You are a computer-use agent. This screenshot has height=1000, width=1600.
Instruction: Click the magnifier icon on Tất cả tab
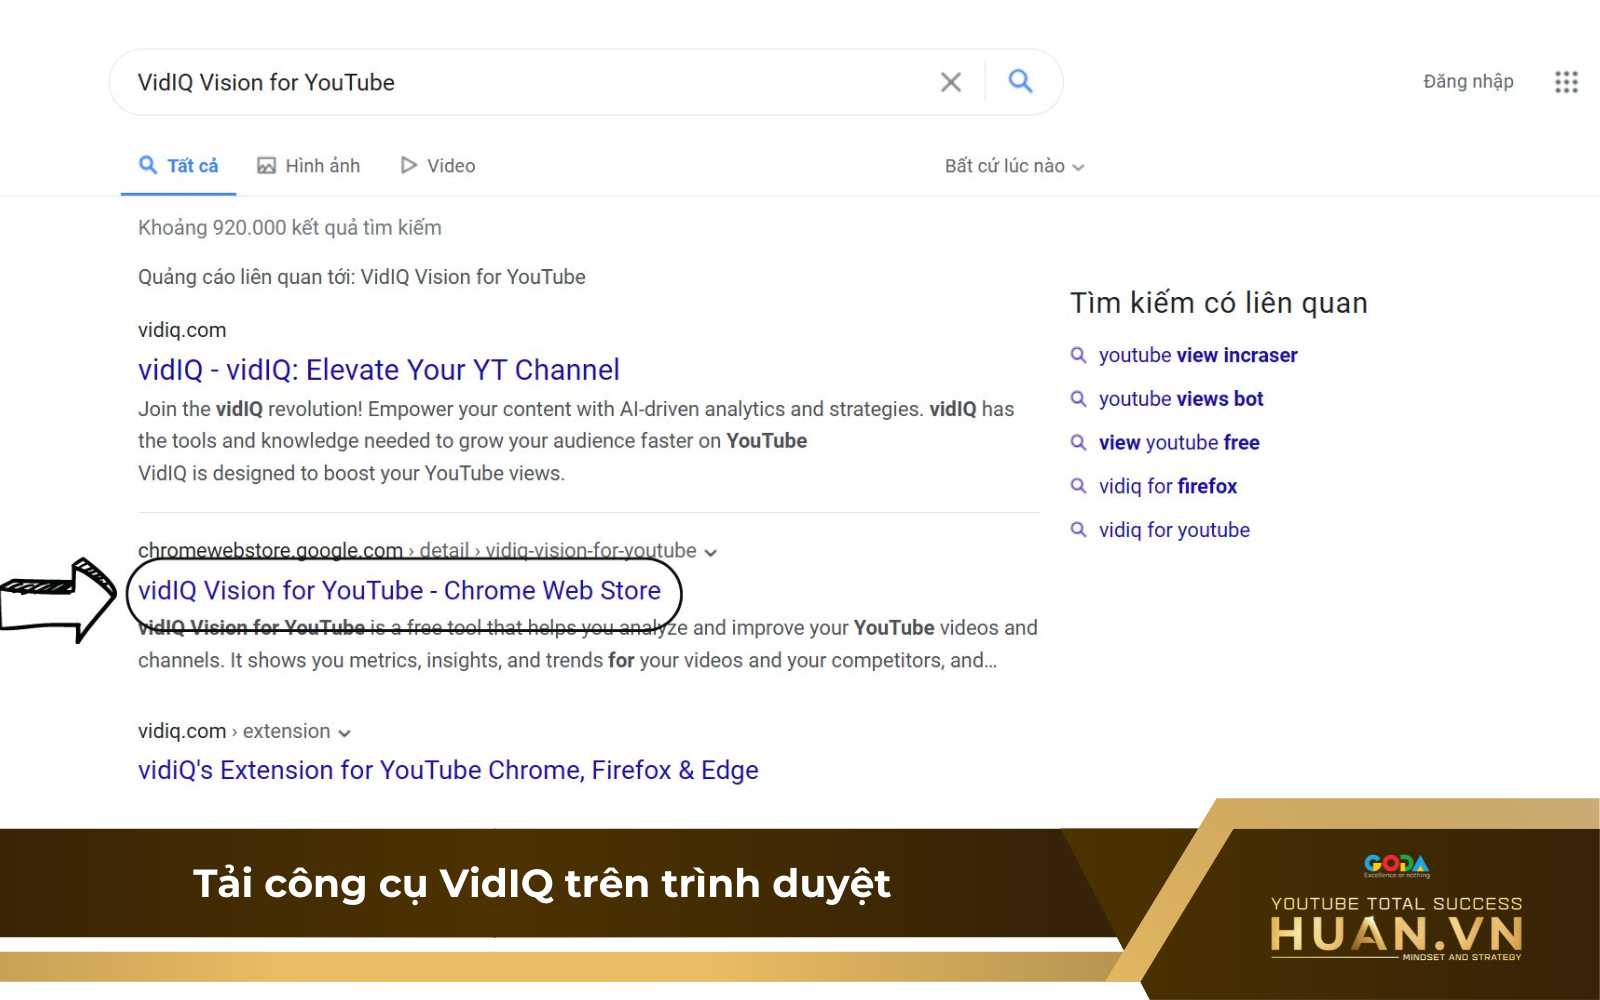(148, 165)
